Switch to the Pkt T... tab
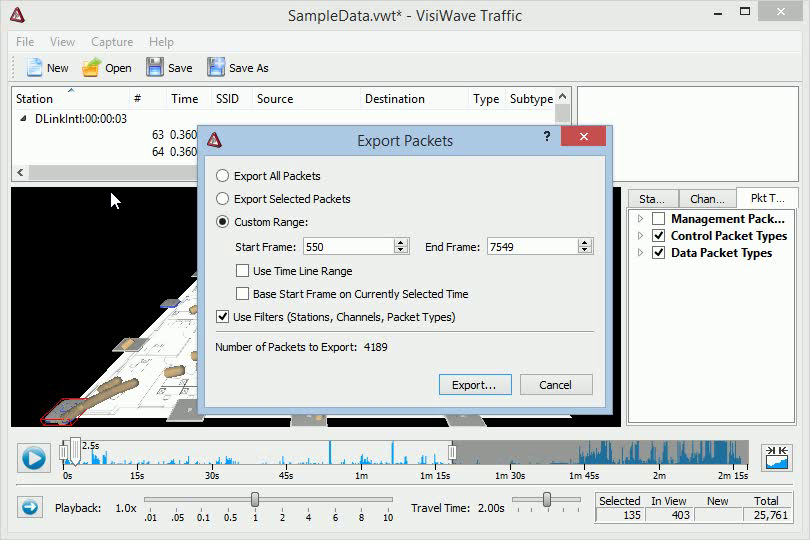810x540 pixels. point(767,198)
